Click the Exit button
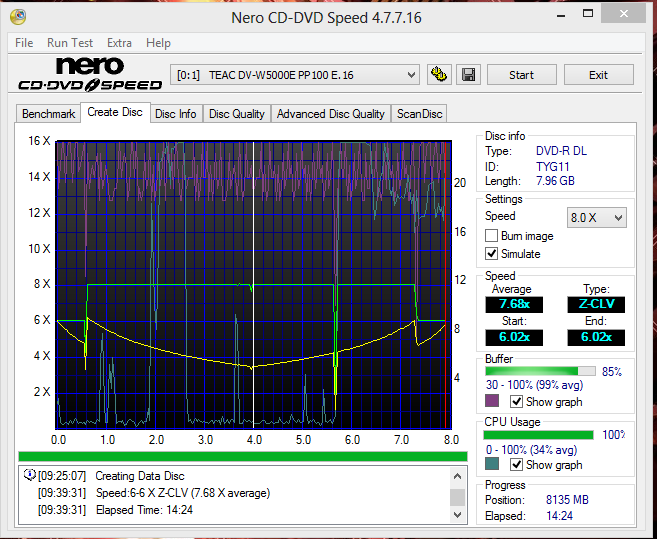657x539 pixels. [x=598, y=75]
